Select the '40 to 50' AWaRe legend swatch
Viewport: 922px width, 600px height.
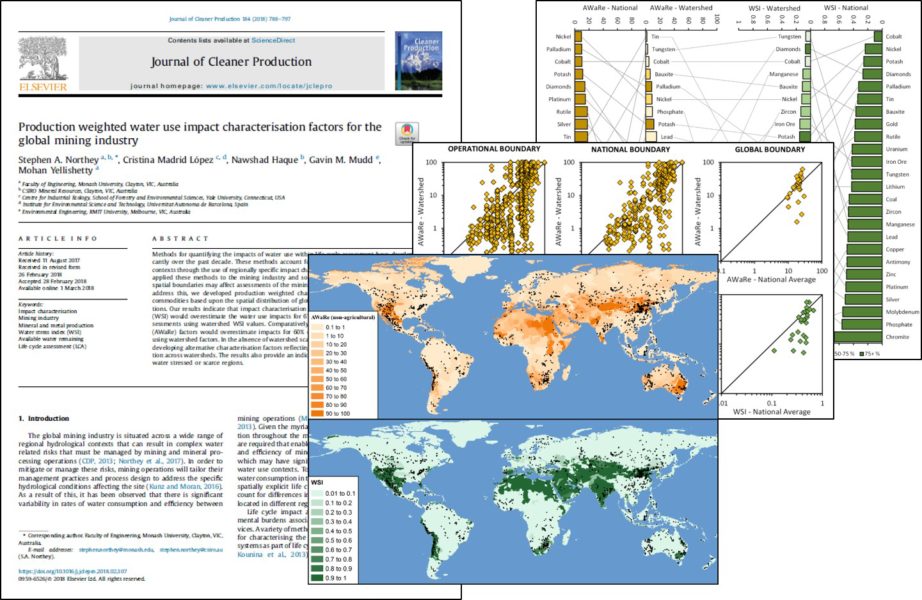click(316, 371)
